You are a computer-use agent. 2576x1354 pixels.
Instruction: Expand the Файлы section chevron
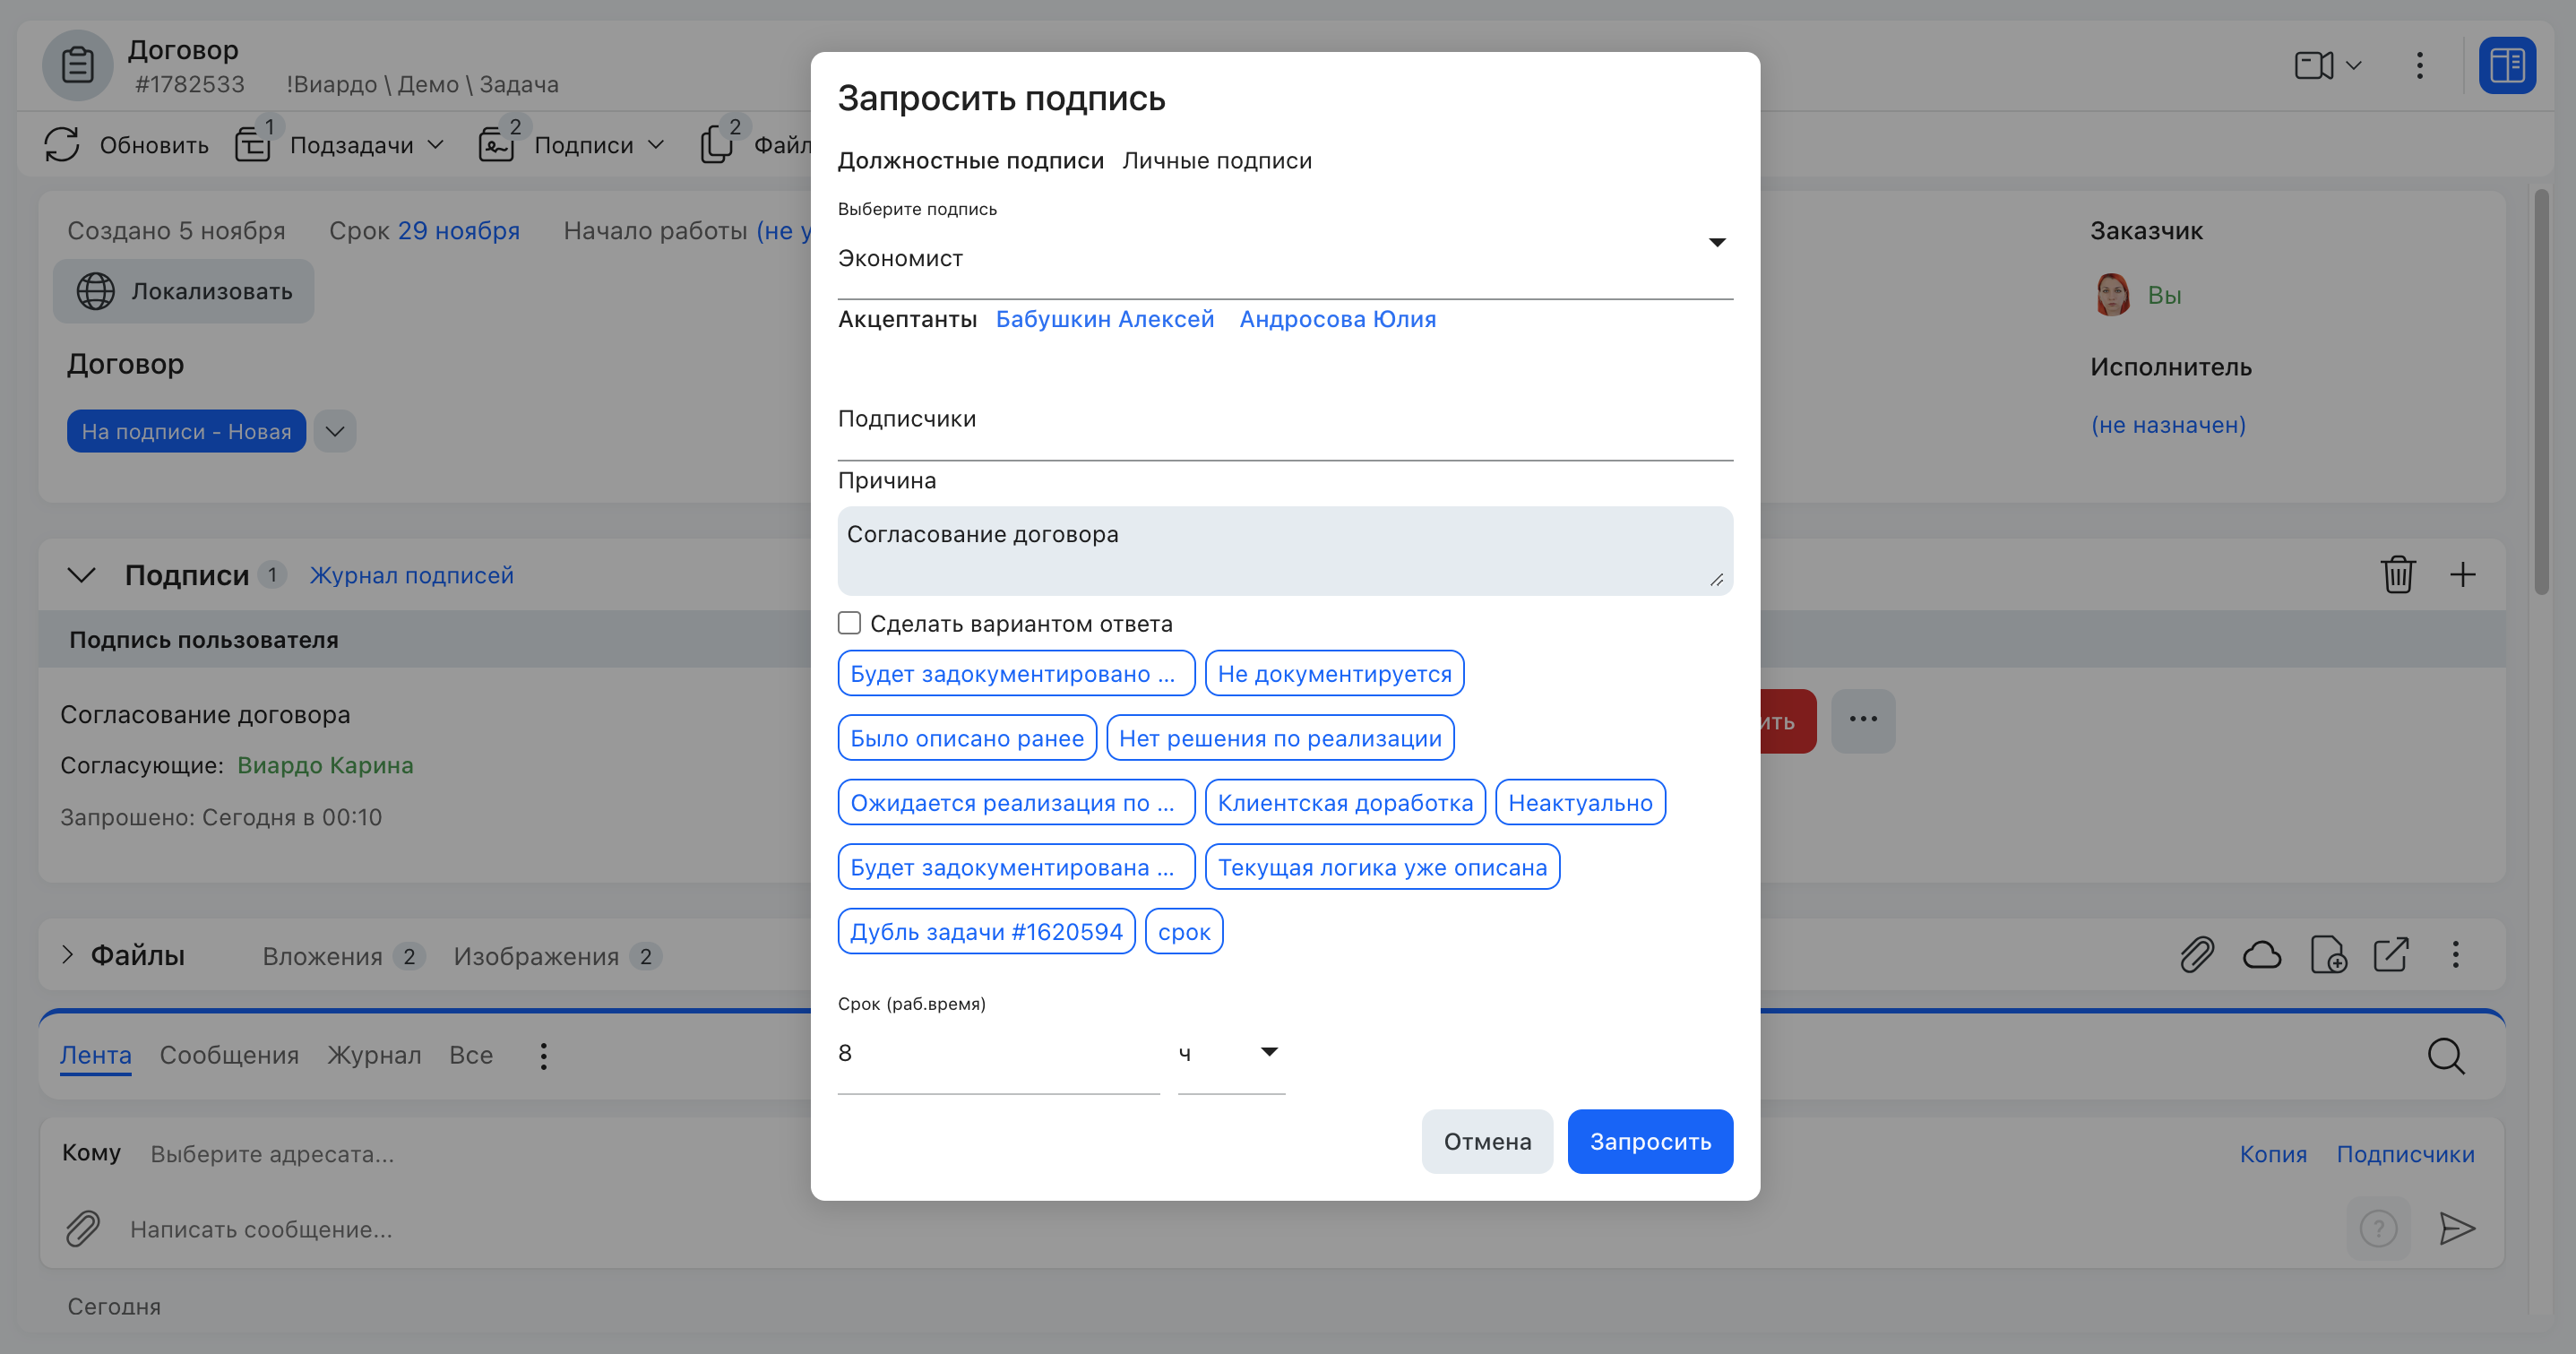point(67,955)
